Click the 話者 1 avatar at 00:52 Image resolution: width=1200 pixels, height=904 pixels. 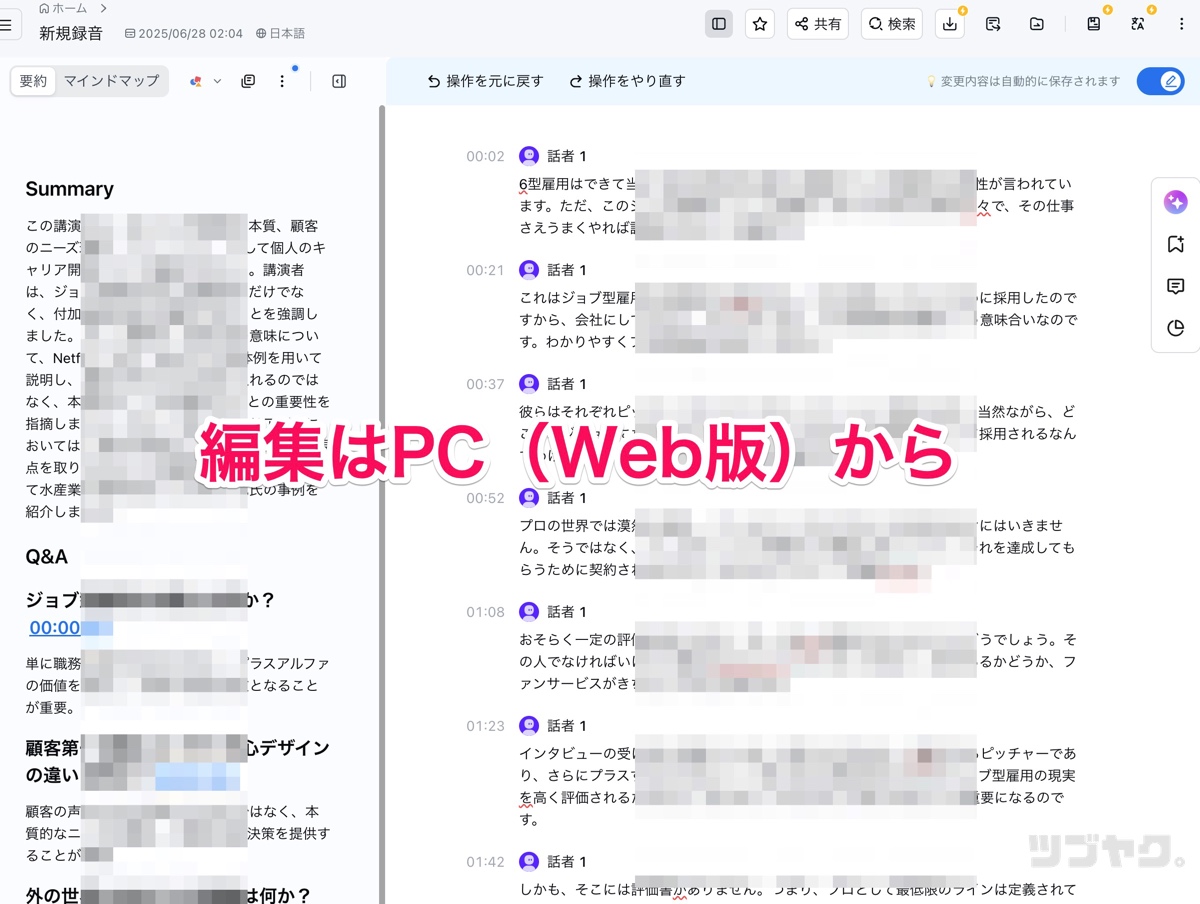click(529, 498)
